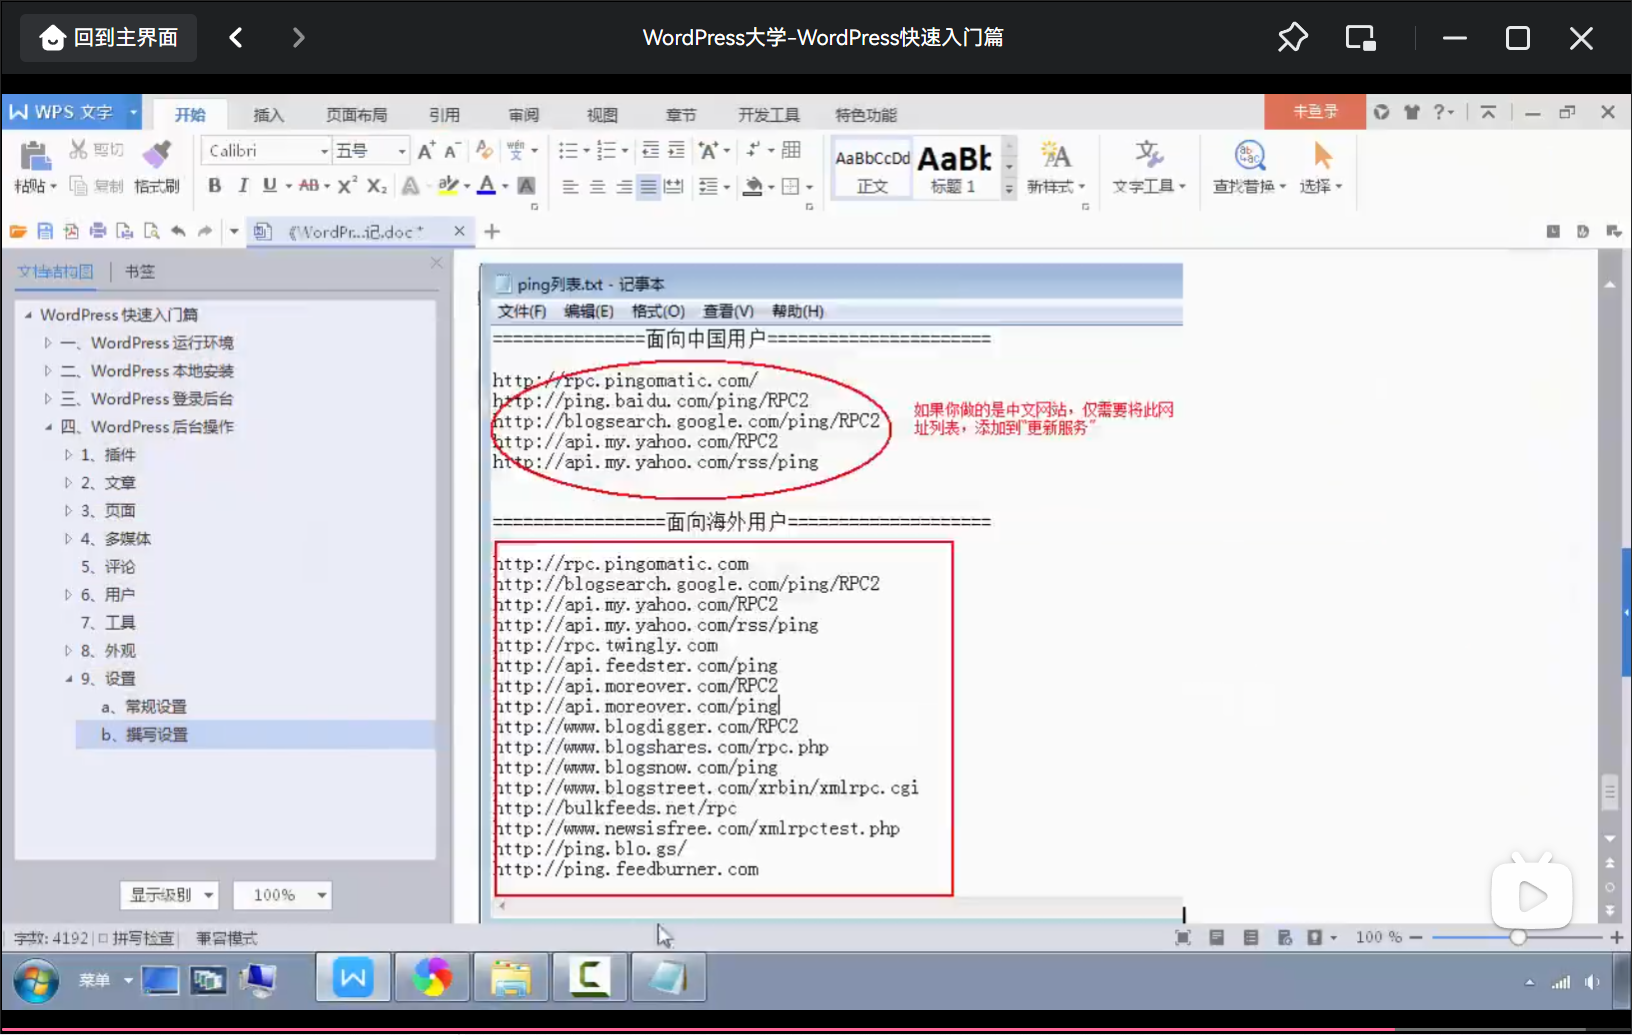This screenshot has height=1035, width=1632.
Task: Open the Calibri font name dropdown
Action: pos(324,151)
